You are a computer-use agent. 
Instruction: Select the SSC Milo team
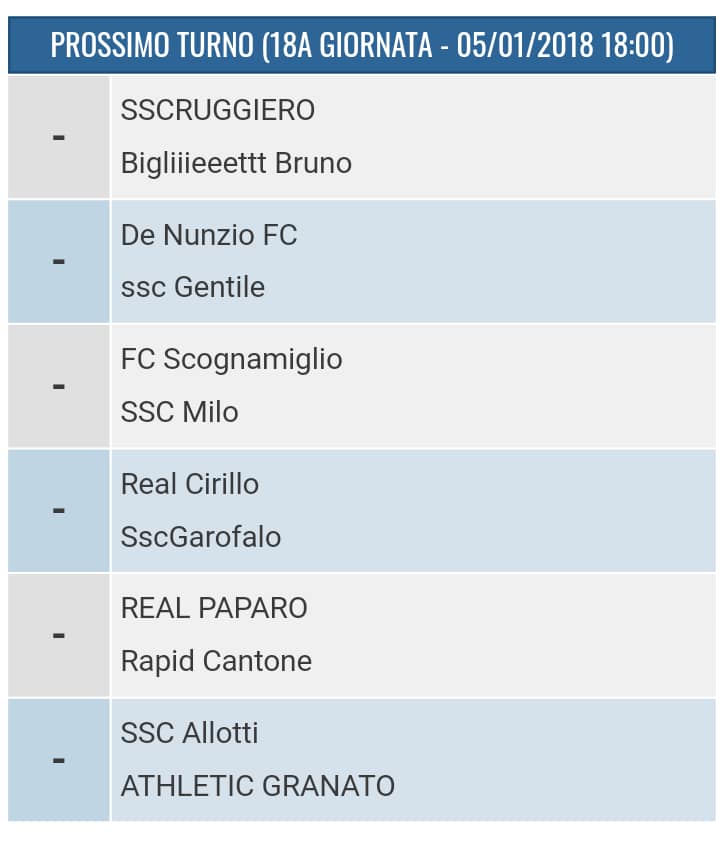tap(180, 412)
